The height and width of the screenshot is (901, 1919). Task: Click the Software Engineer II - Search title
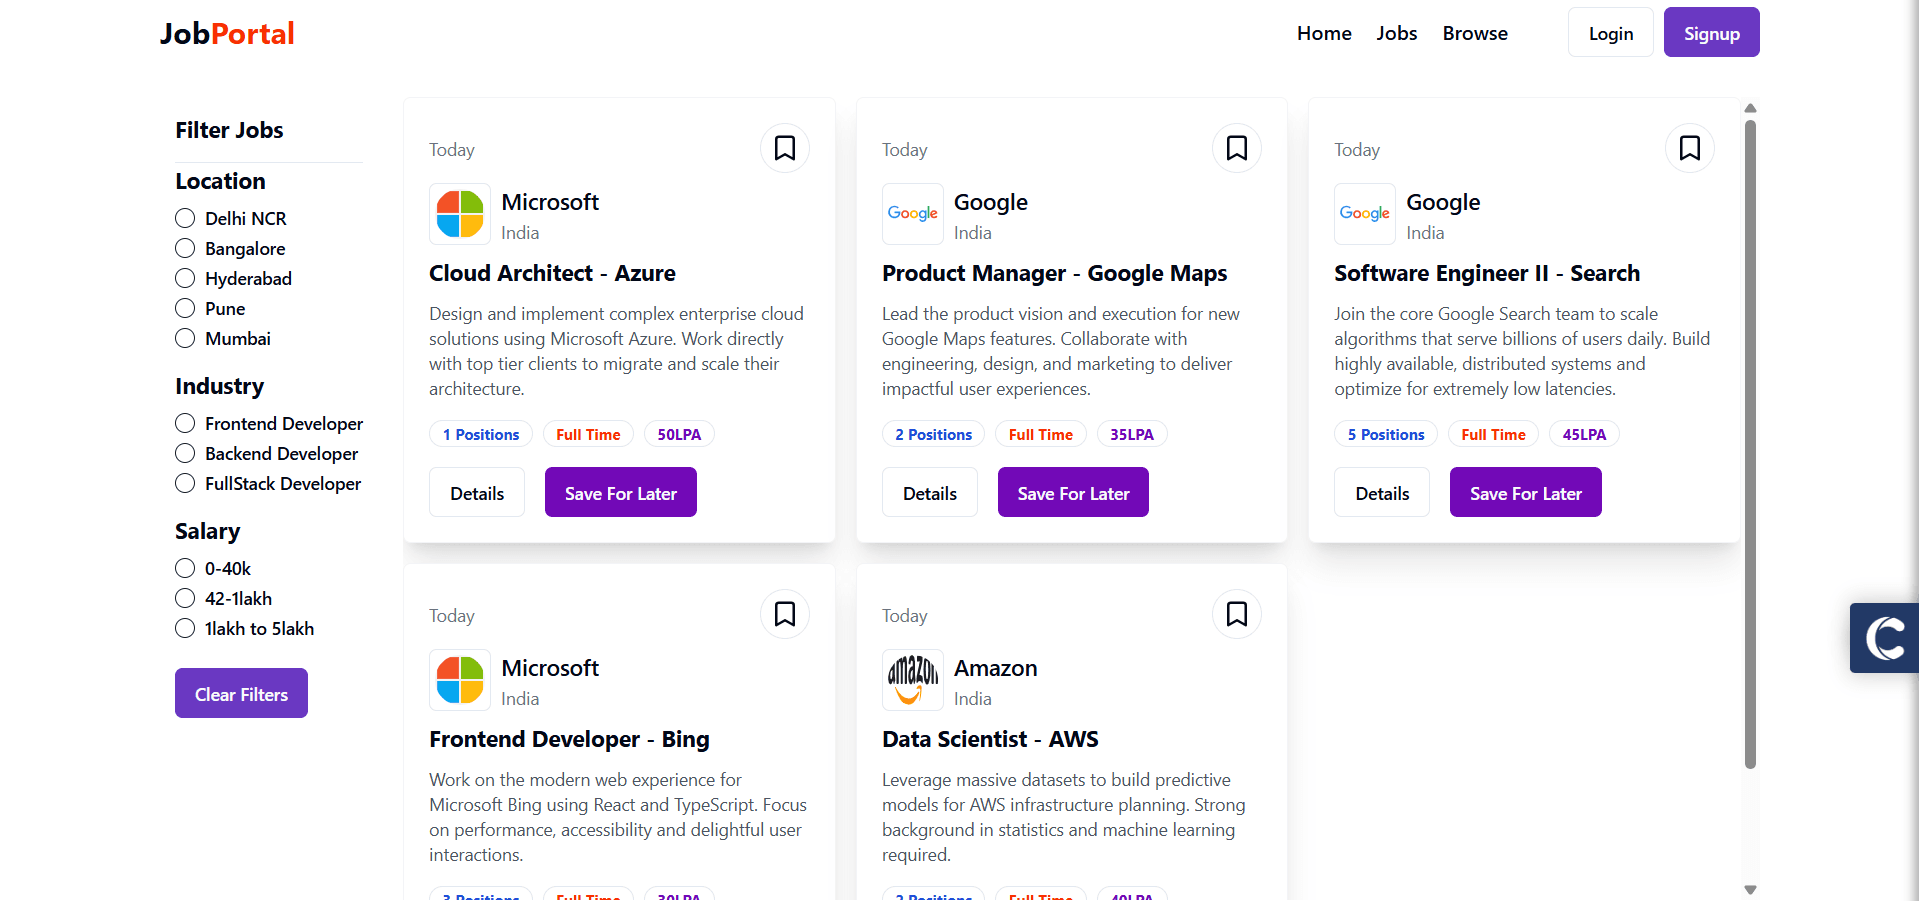1487,273
